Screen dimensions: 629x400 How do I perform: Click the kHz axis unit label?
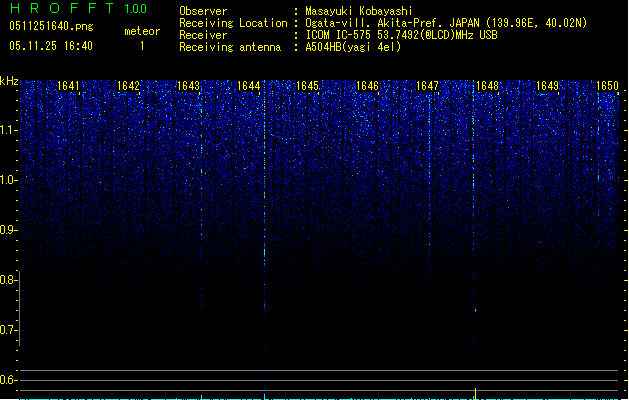click(x=9, y=81)
